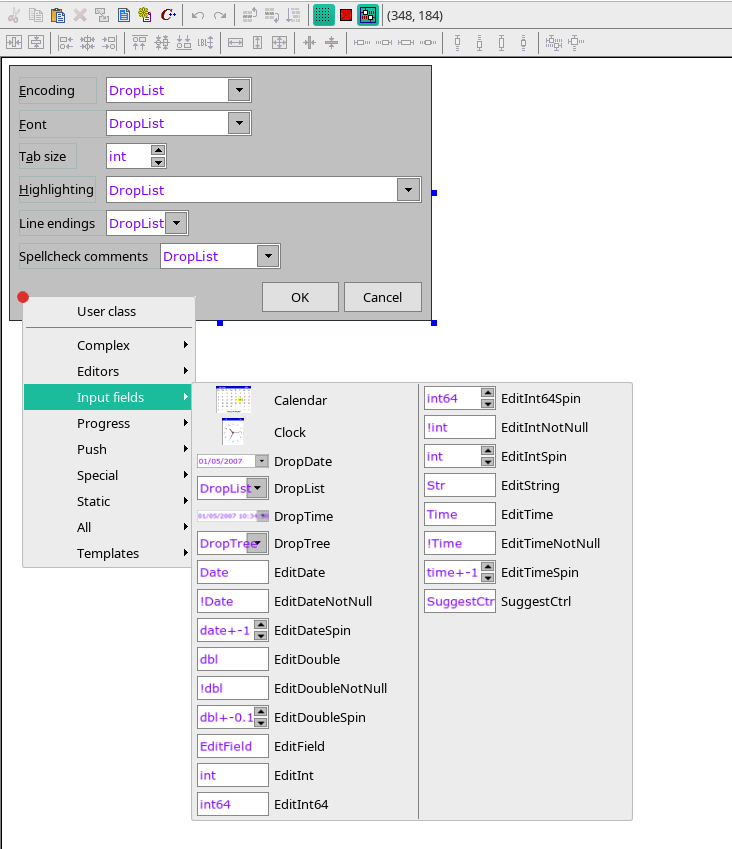The height and width of the screenshot is (849, 732).
Task: Click the yellow flower icon in toolbar
Action: (146, 15)
